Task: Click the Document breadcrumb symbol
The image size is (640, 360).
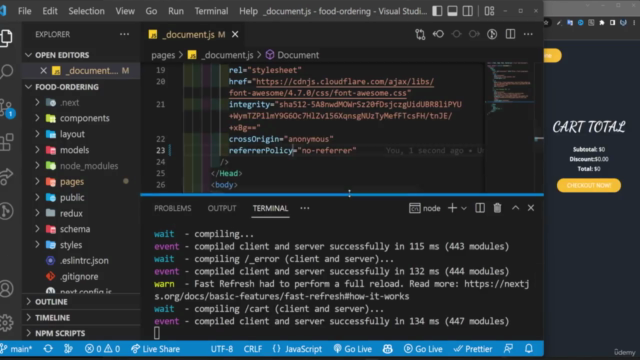Action: pos(292,55)
